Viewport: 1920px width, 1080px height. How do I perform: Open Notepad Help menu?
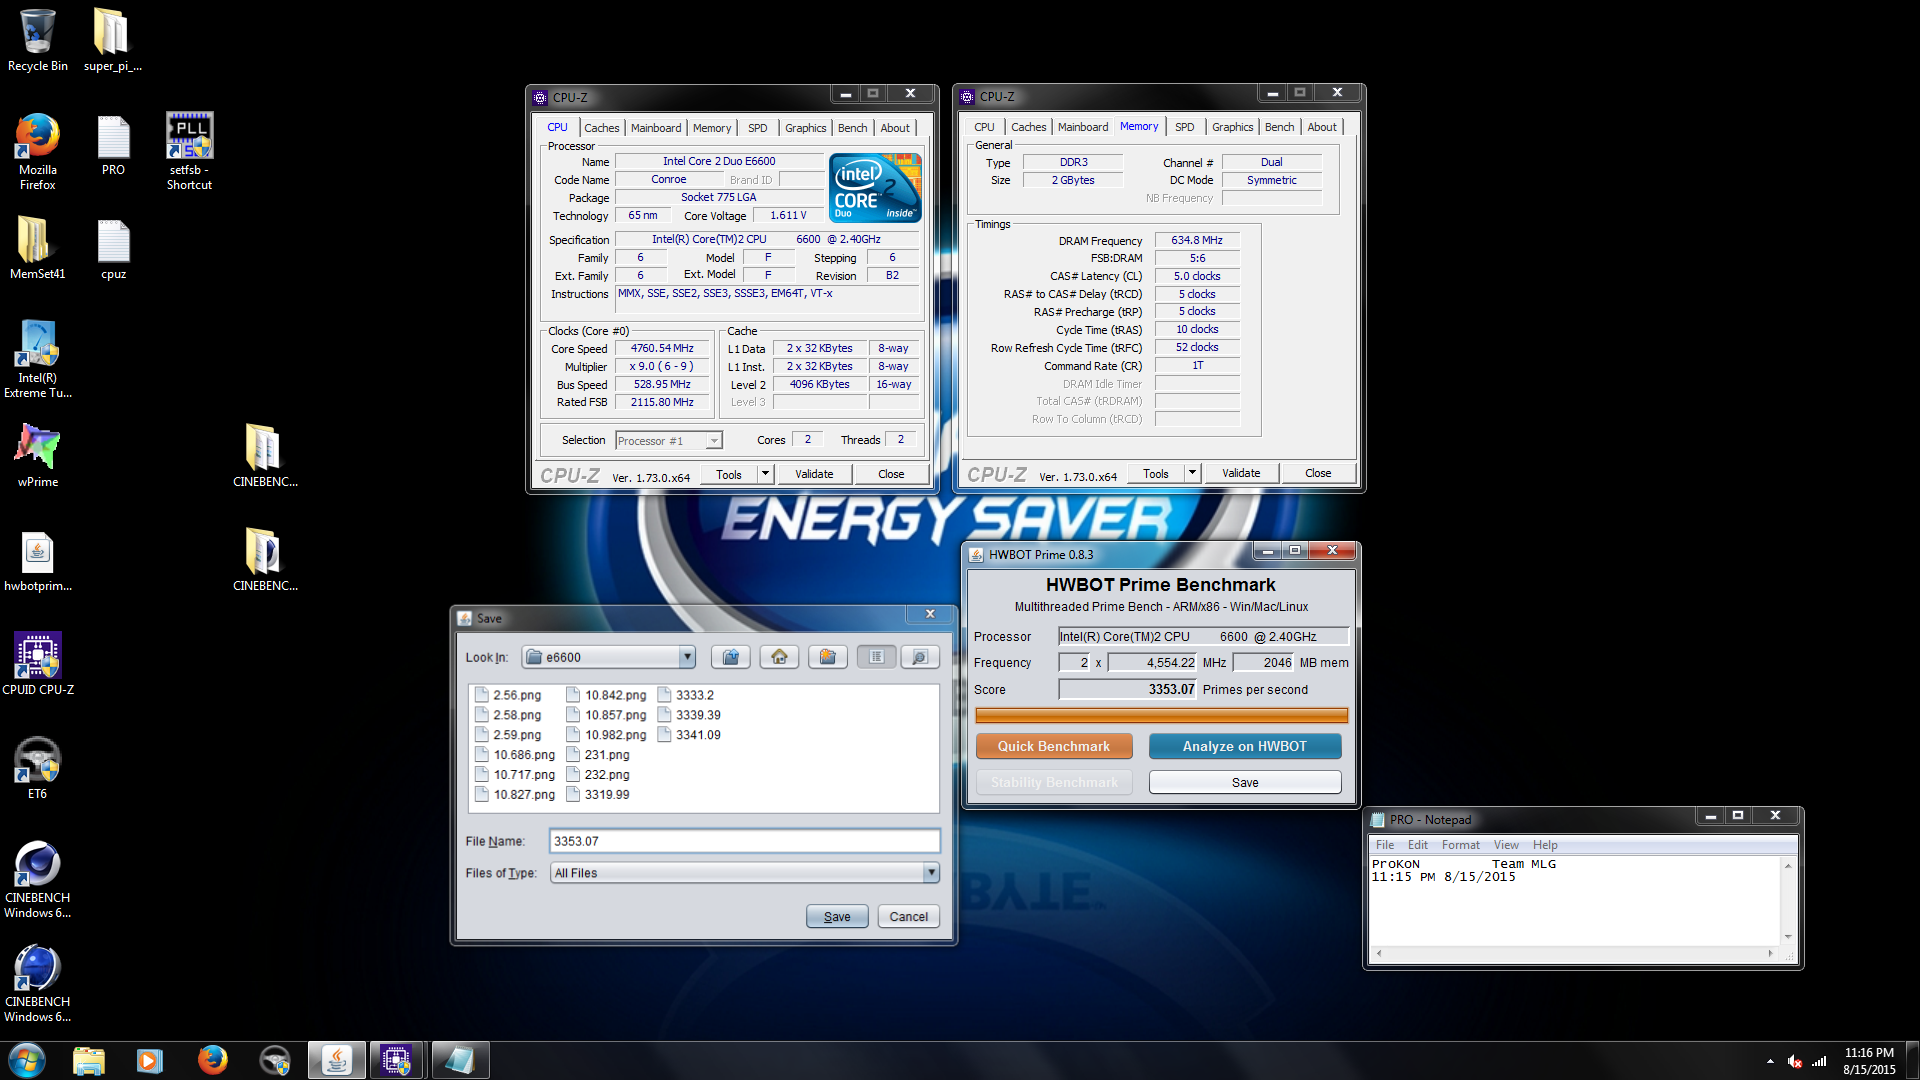(1545, 845)
